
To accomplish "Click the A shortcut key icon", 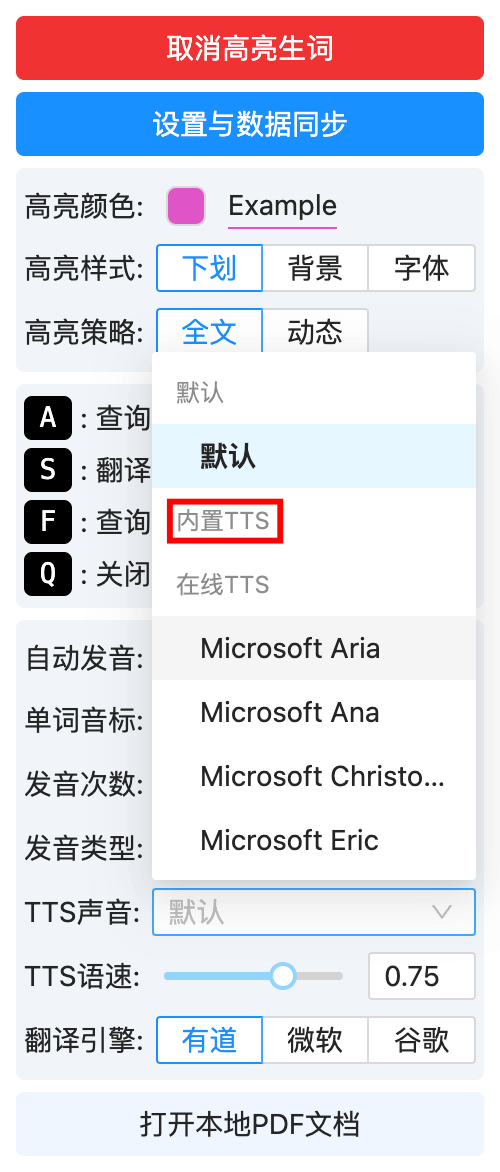I will coord(48,418).
